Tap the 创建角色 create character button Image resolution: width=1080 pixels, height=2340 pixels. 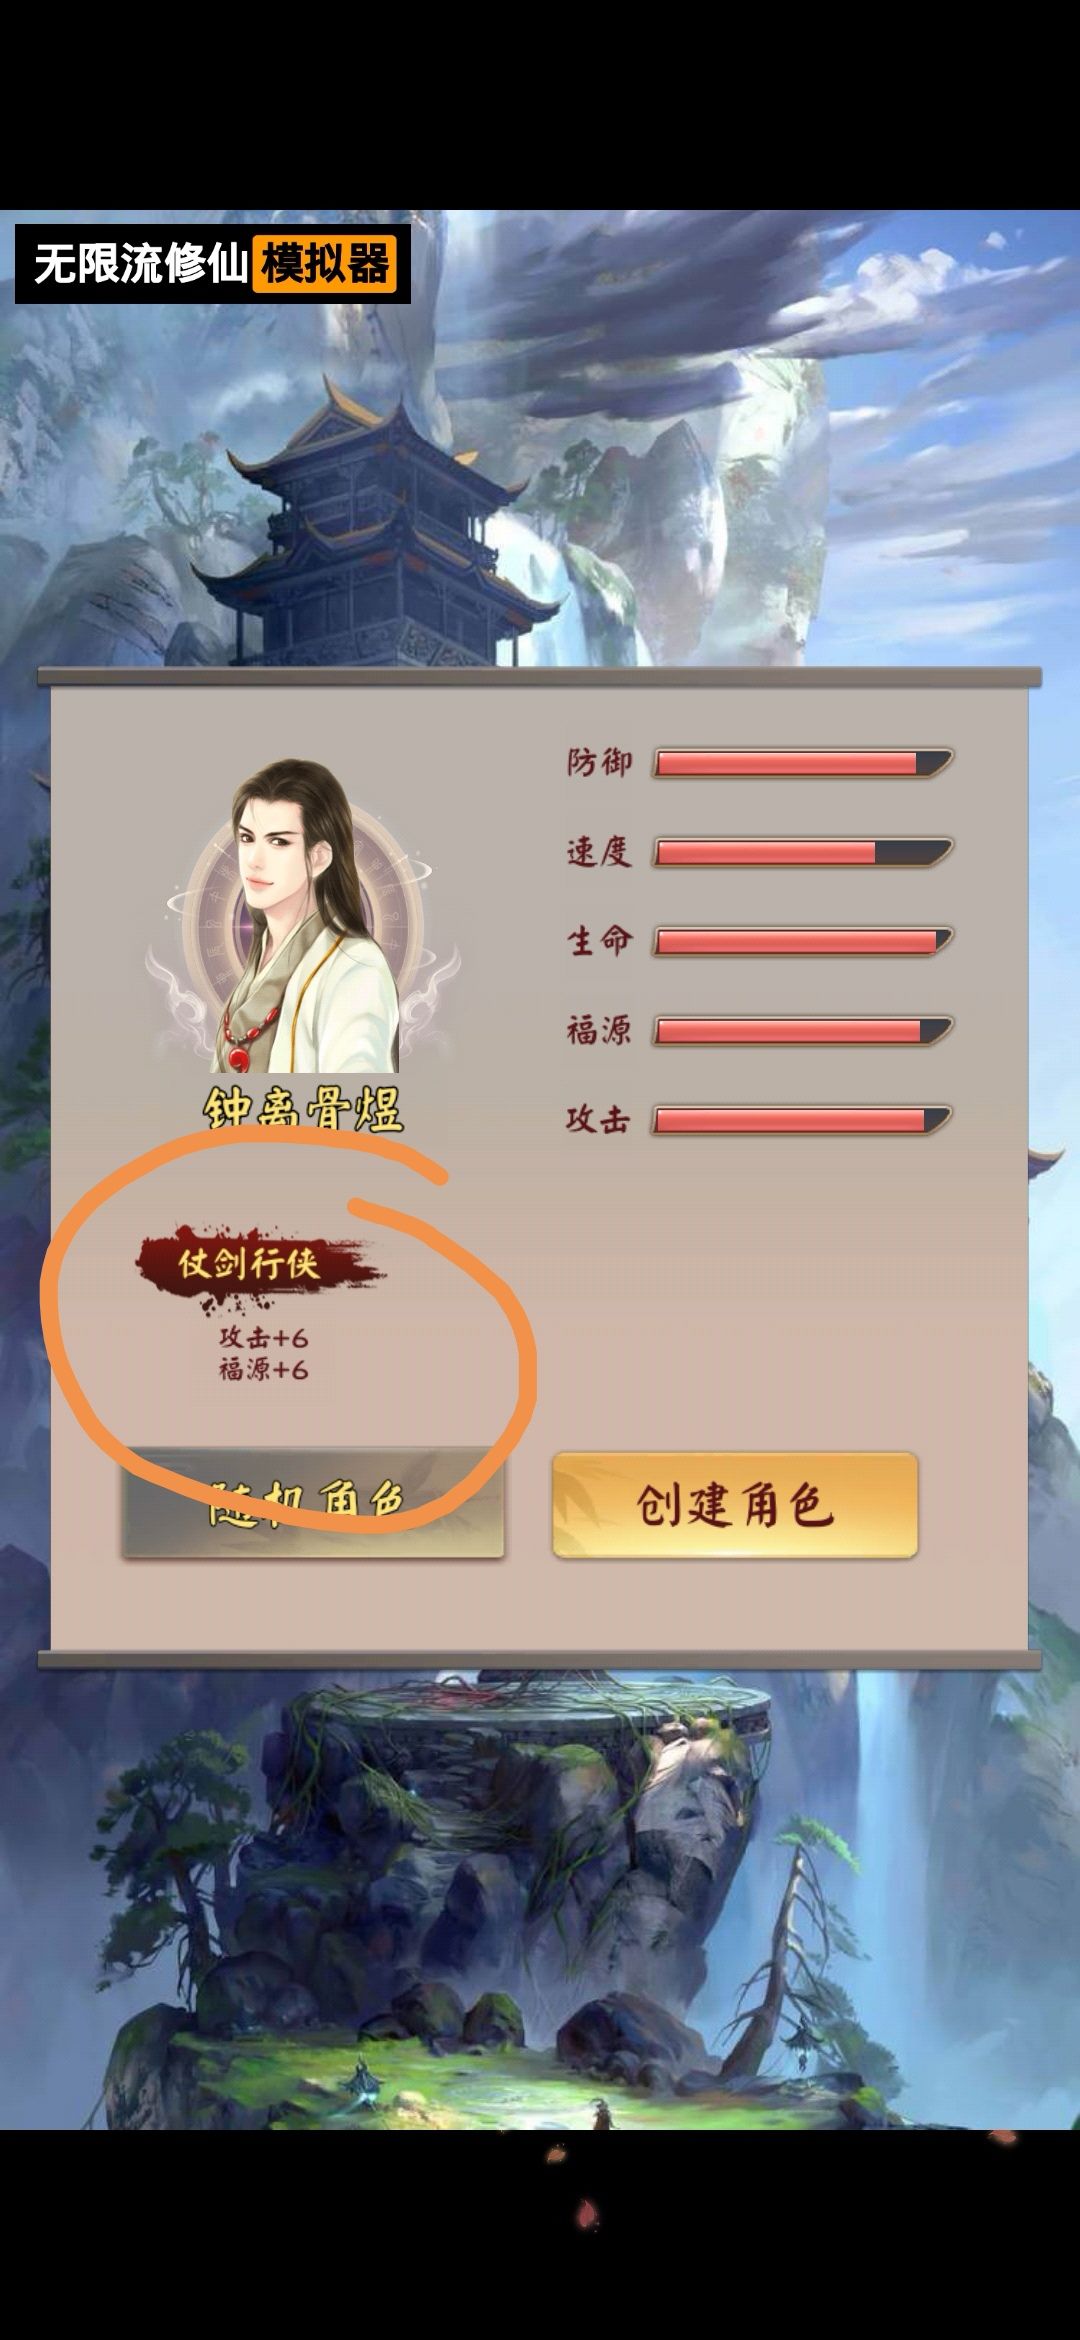click(x=735, y=1505)
